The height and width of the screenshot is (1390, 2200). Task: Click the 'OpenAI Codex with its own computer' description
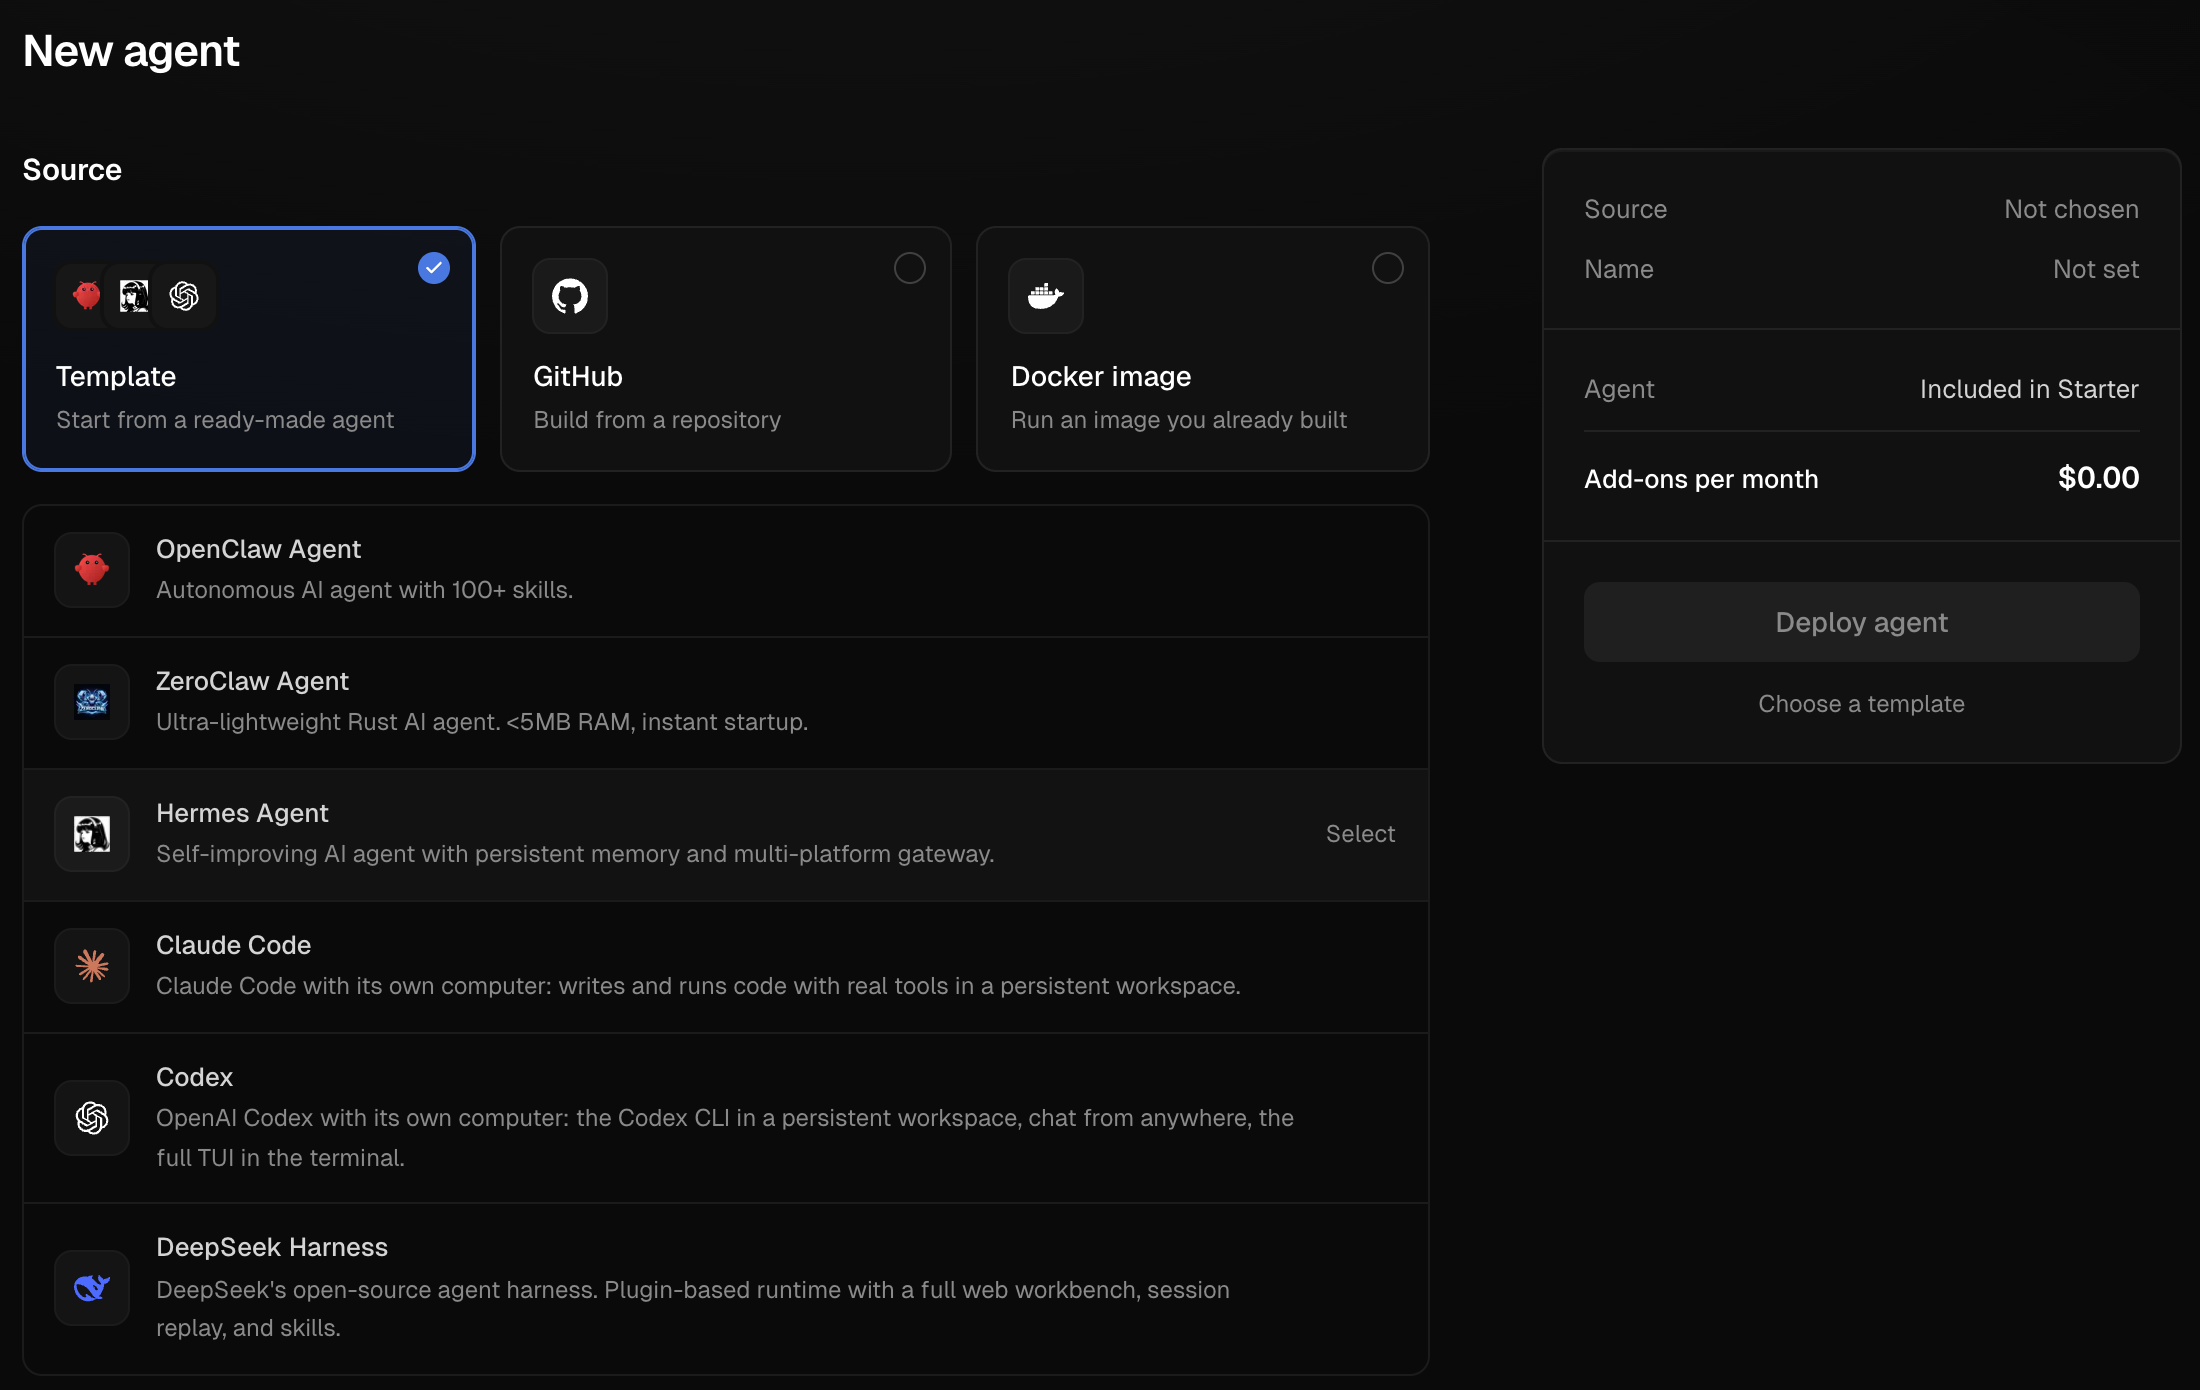pos(725,1138)
